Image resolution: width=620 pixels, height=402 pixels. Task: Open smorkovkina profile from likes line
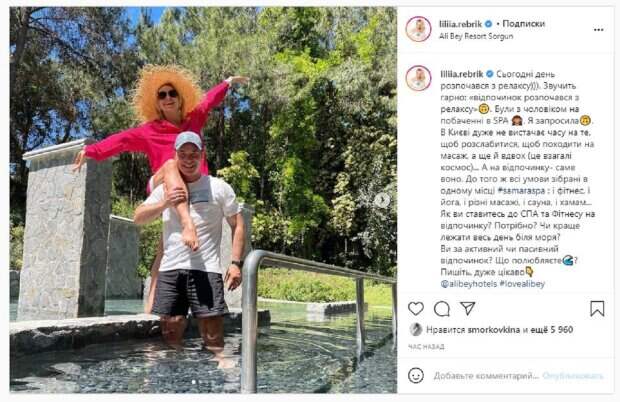point(493,330)
